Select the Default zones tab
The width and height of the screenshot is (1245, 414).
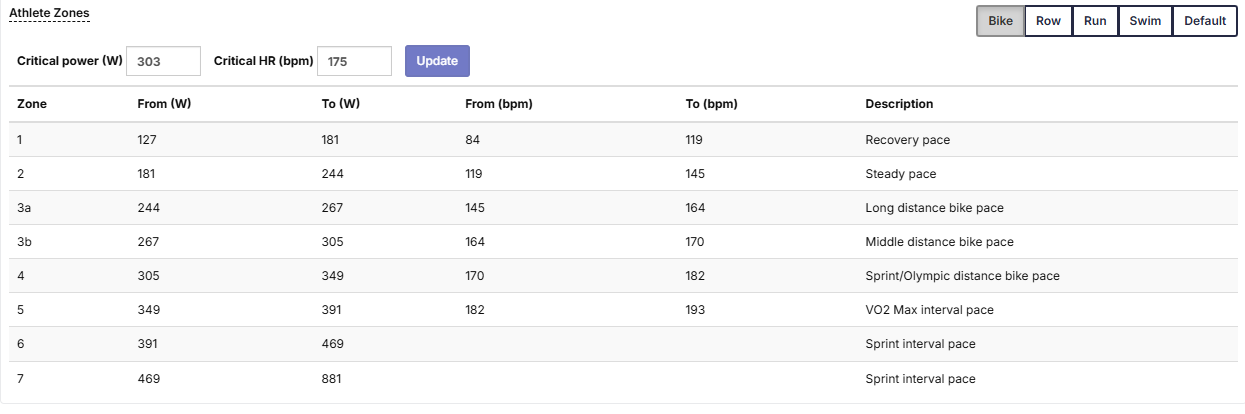pyautogui.click(x=1205, y=21)
